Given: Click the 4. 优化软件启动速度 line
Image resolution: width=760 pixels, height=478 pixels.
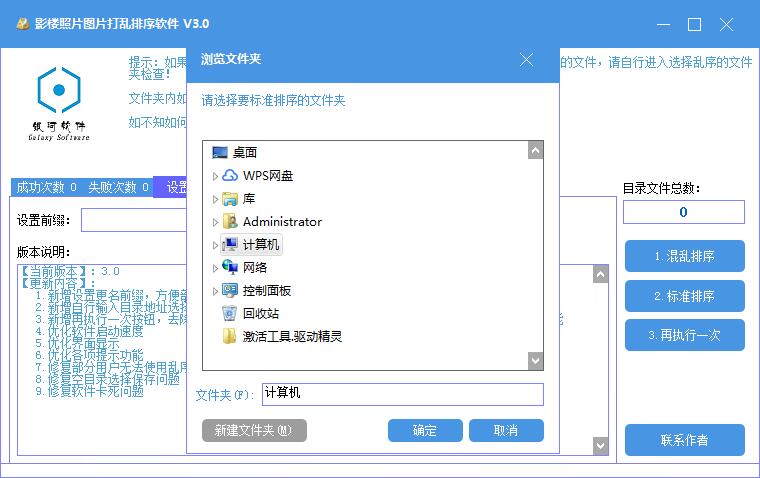Looking at the screenshot, I should pyautogui.click(x=89, y=332).
